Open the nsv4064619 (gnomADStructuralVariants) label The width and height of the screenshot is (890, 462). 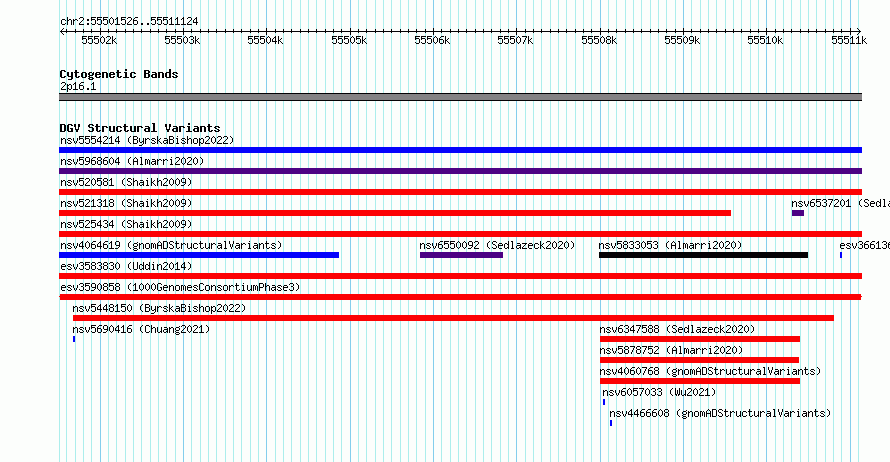[x=171, y=245]
